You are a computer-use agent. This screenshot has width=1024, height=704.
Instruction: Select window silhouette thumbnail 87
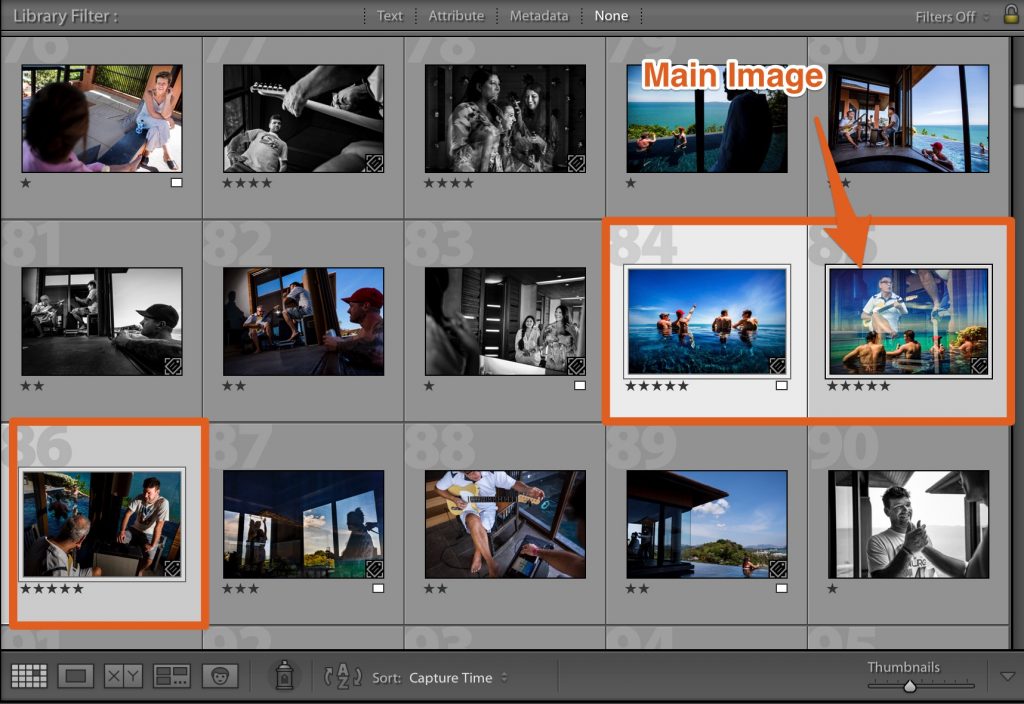(304, 524)
